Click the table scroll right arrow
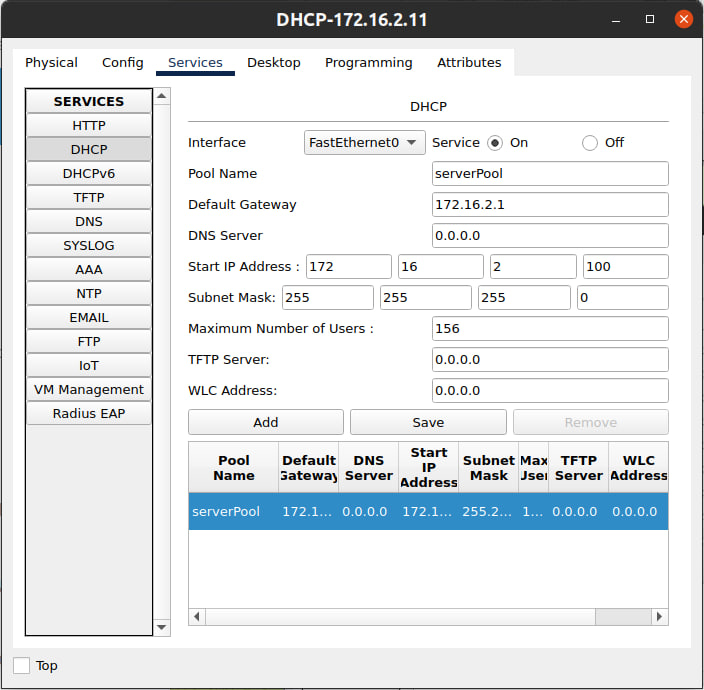This screenshot has width=704, height=690. point(659,616)
